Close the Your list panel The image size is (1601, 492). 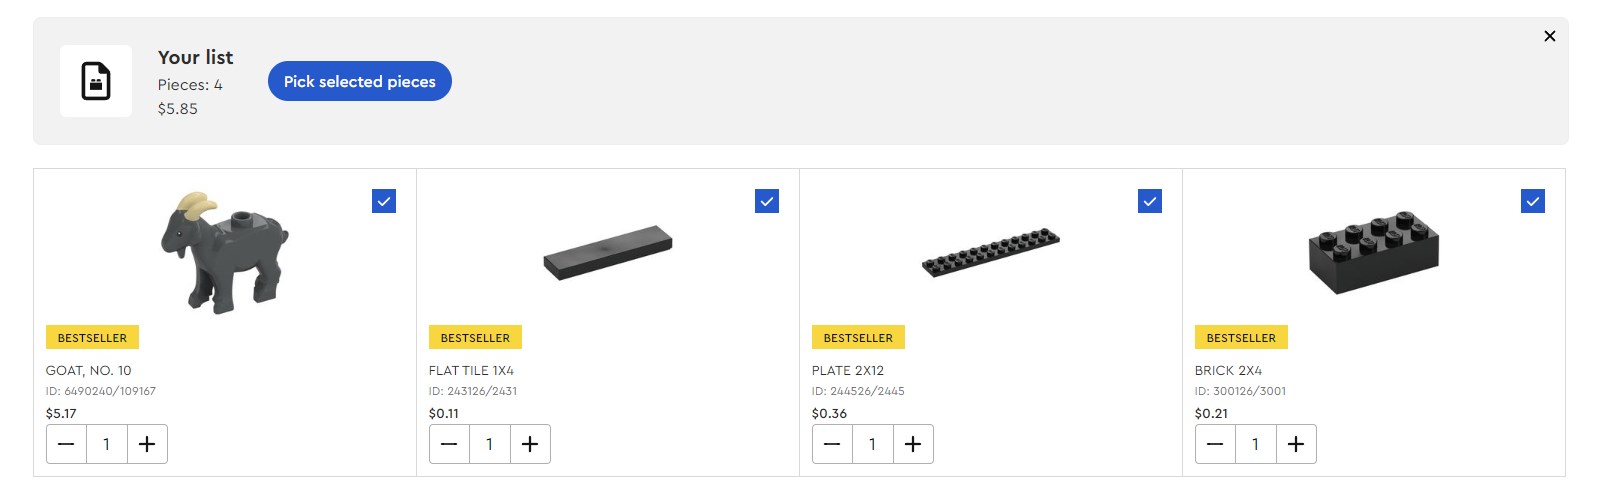(x=1549, y=36)
